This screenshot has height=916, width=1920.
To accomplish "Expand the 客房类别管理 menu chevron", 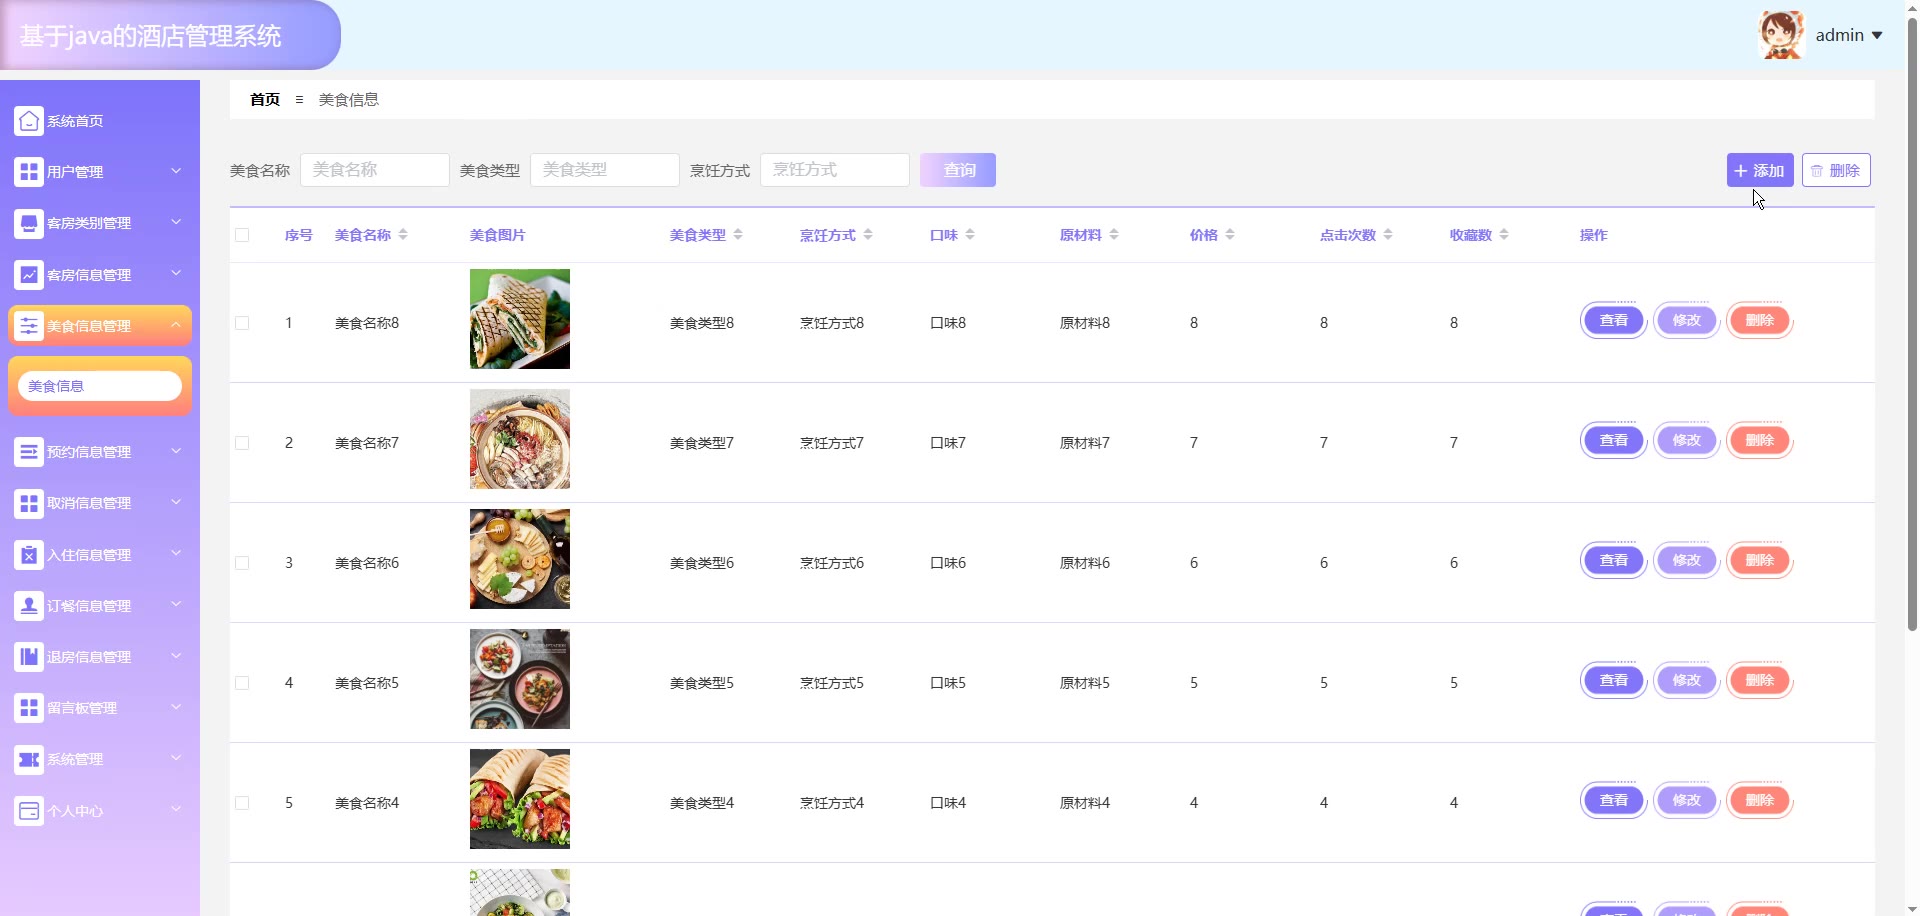I will [x=176, y=222].
